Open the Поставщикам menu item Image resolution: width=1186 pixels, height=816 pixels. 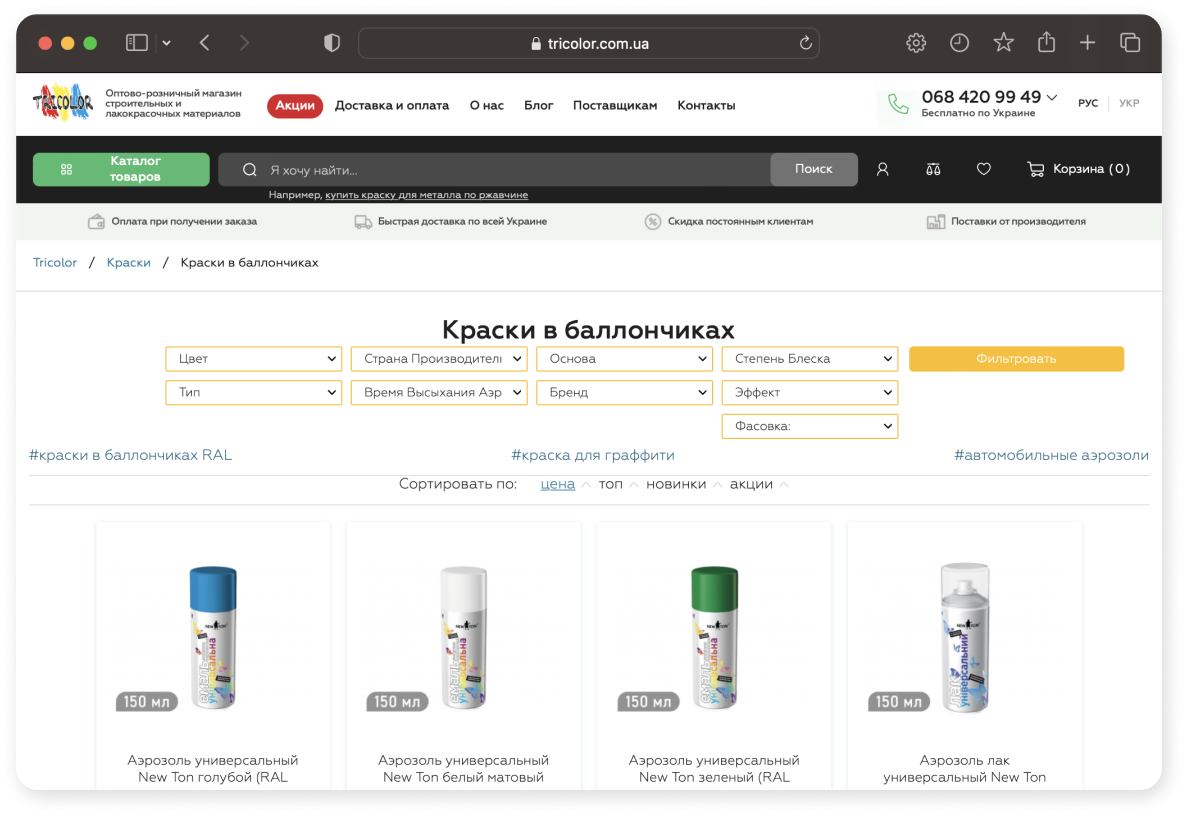[x=615, y=105]
